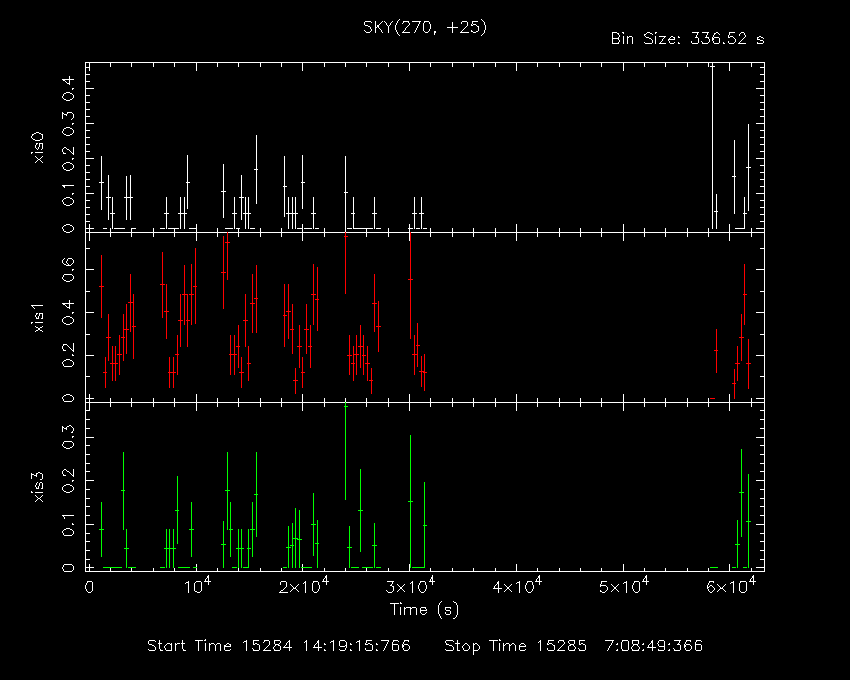Click the 4×10^4 x-axis tick label

coord(517,586)
